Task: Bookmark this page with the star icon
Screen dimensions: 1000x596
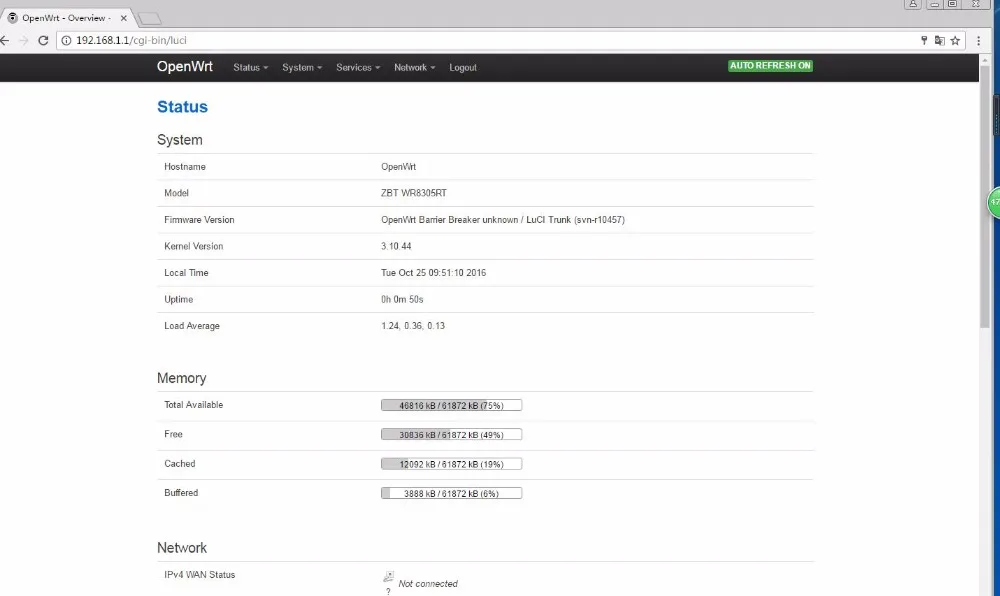Action: [955, 40]
